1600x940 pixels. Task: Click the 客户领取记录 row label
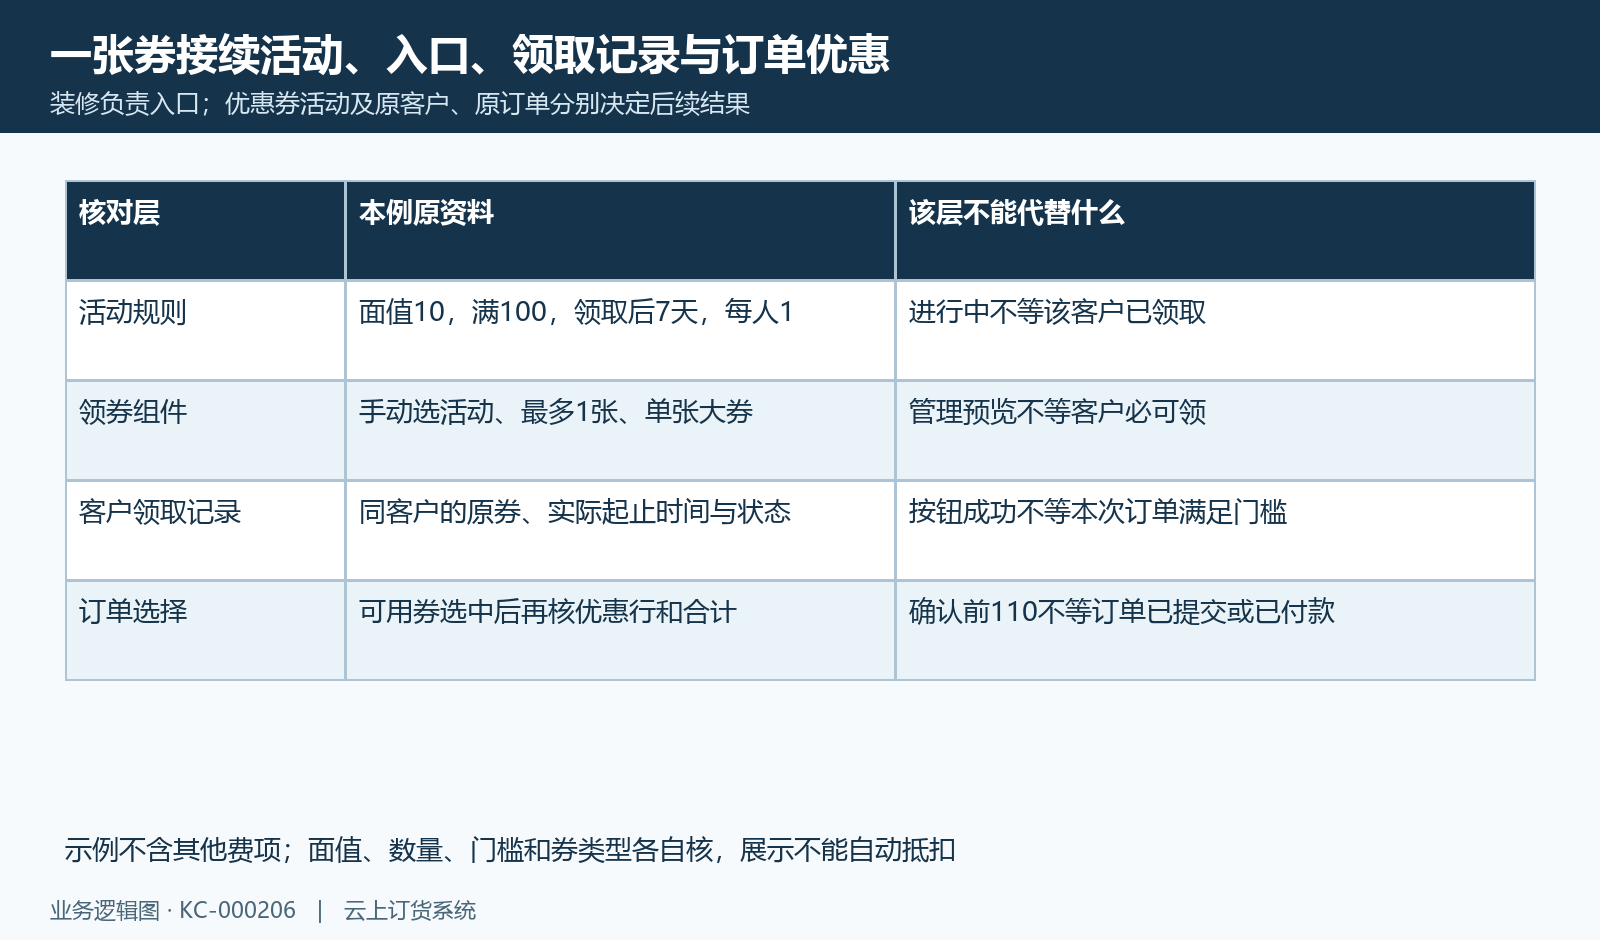[206, 531]
